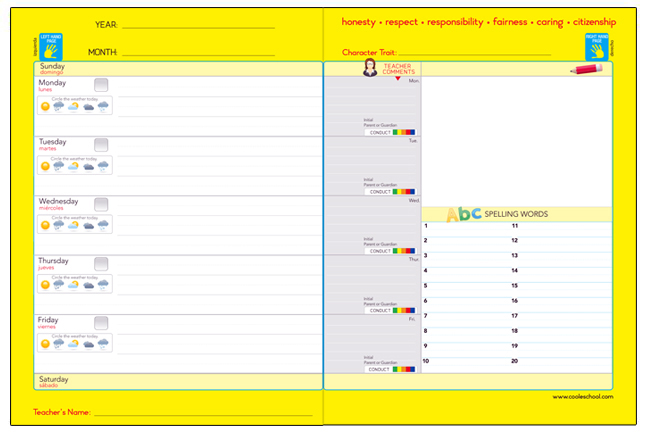Click Monday's conduct color scale
This screenshot has height=432, width=648.
[x=404, y=132]
